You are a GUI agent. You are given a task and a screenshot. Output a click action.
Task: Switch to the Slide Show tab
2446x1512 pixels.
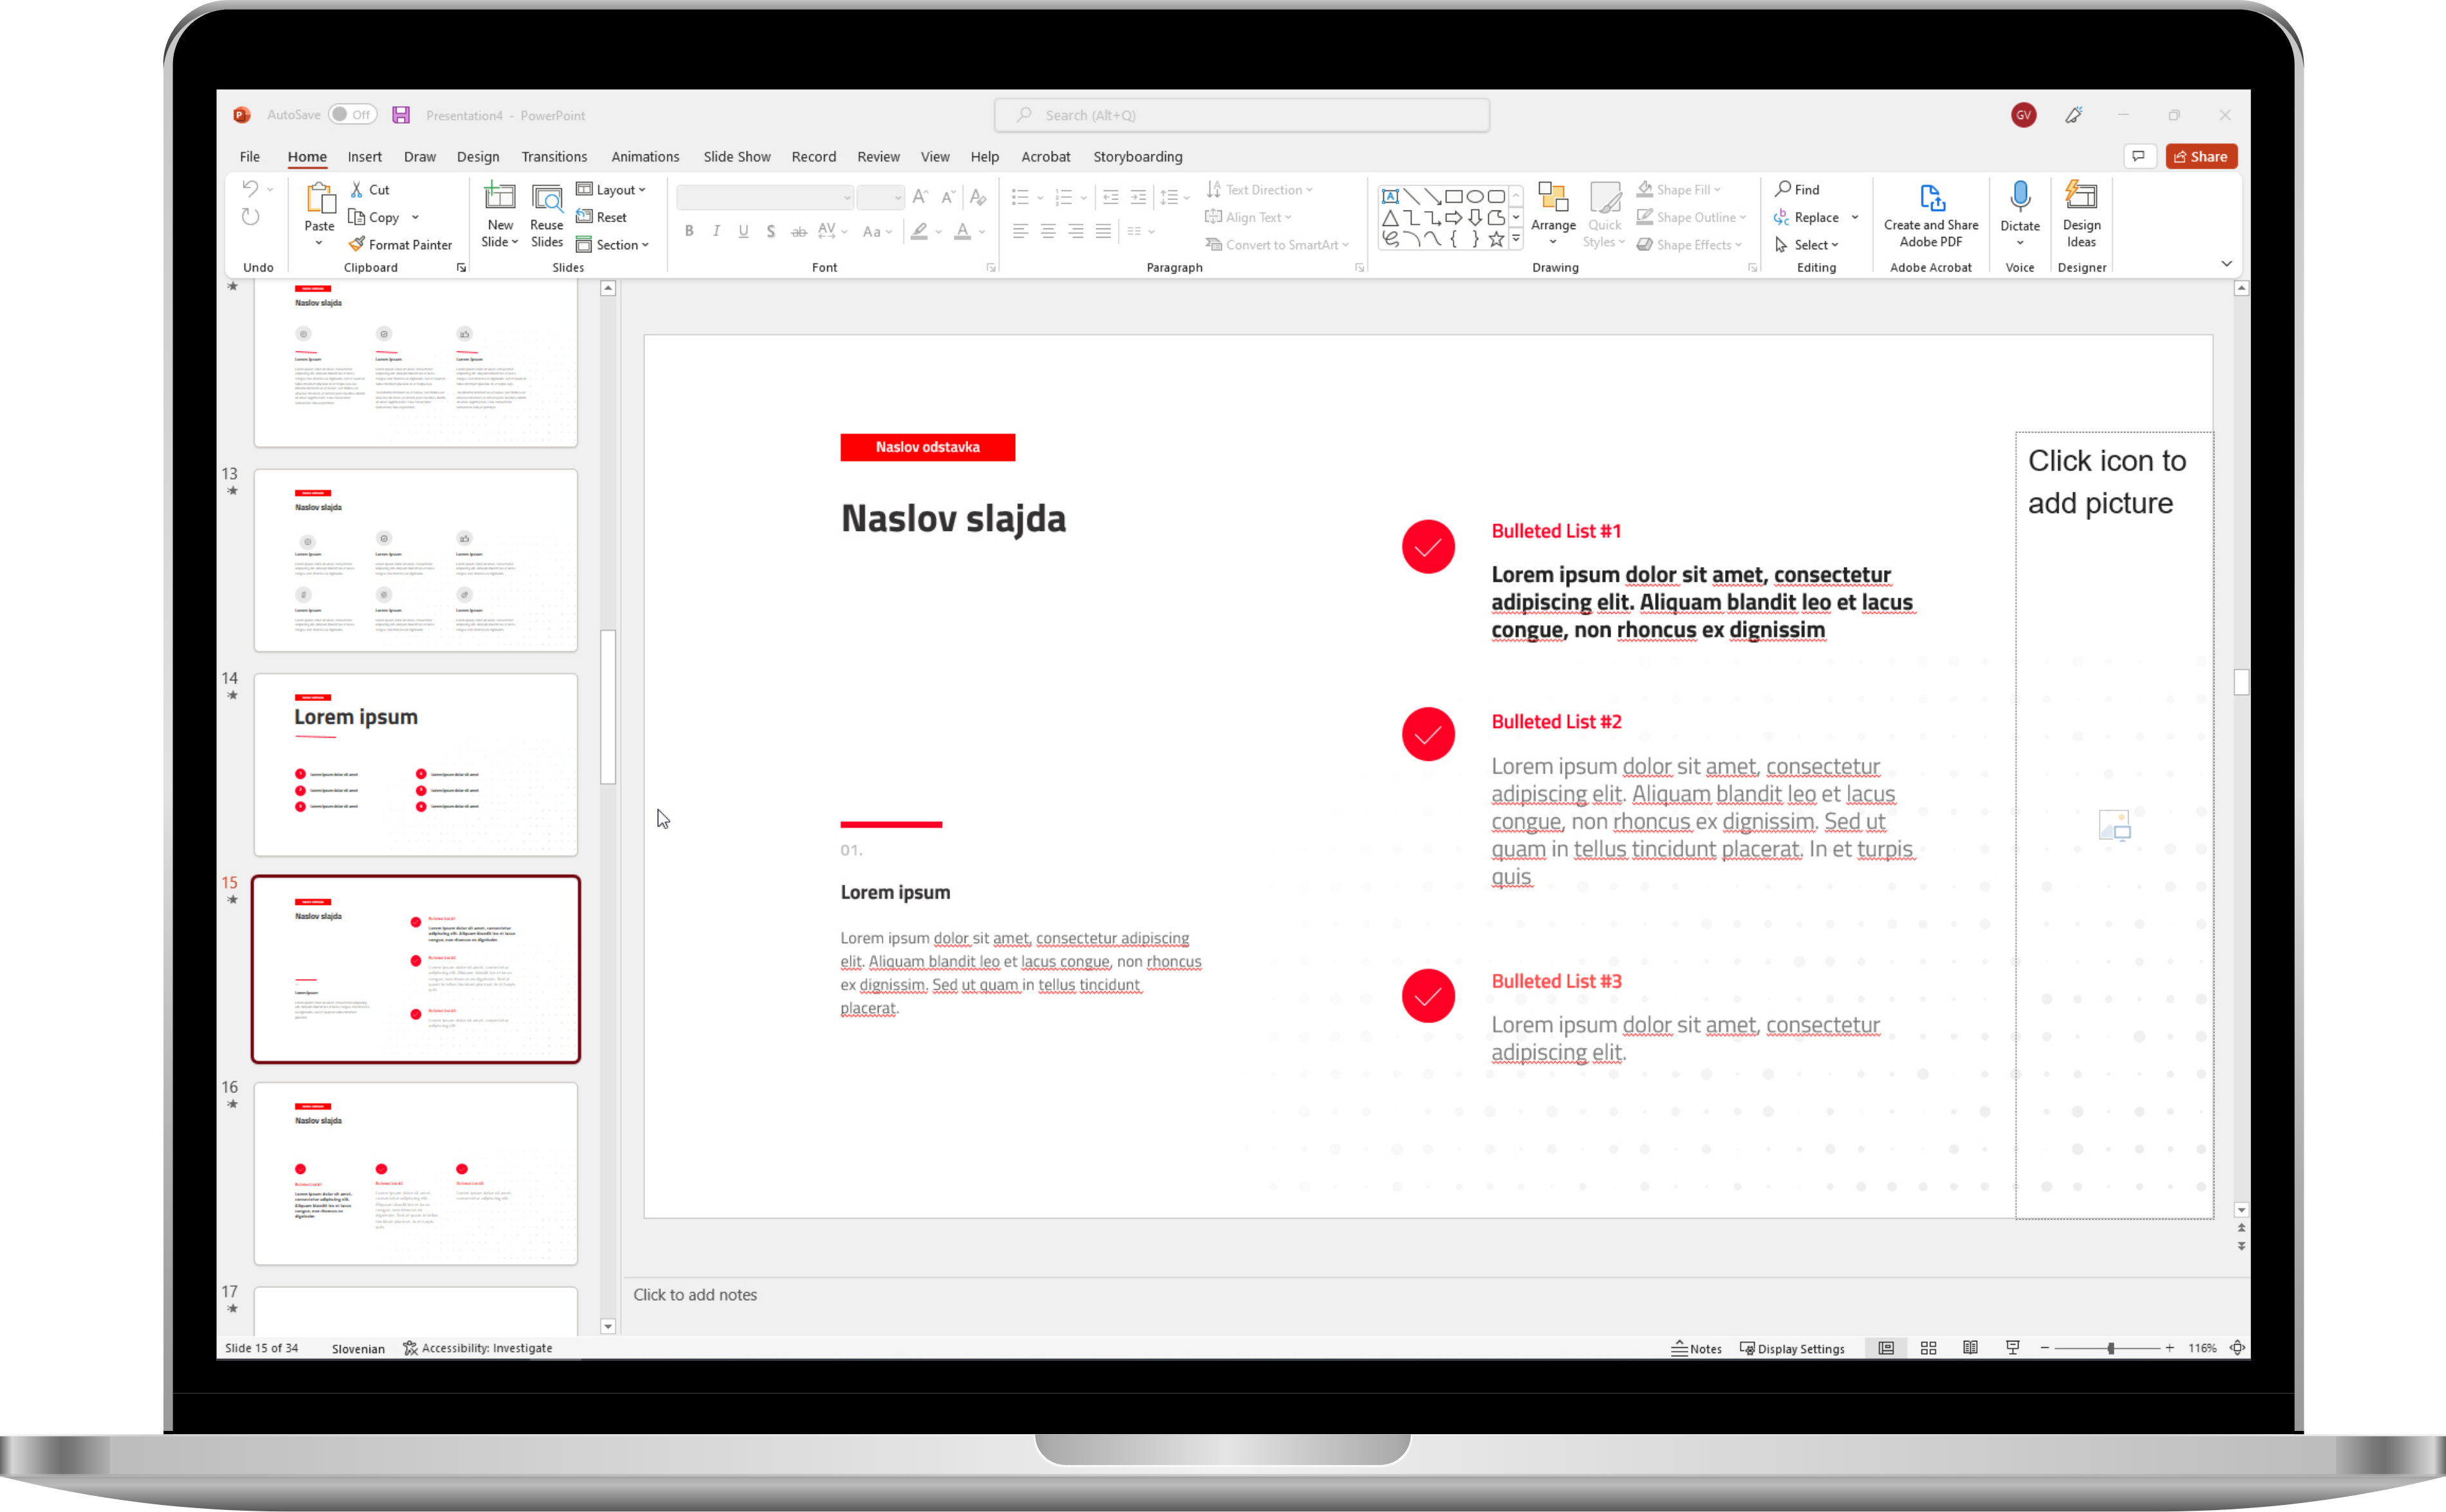pyautogui.click(x=736, y=156)
